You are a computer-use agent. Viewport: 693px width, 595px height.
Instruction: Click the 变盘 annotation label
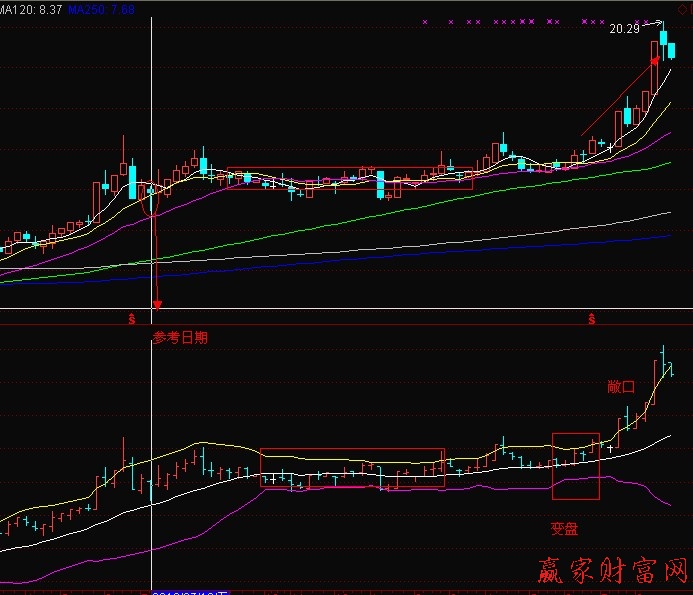[x=564, y=528]
